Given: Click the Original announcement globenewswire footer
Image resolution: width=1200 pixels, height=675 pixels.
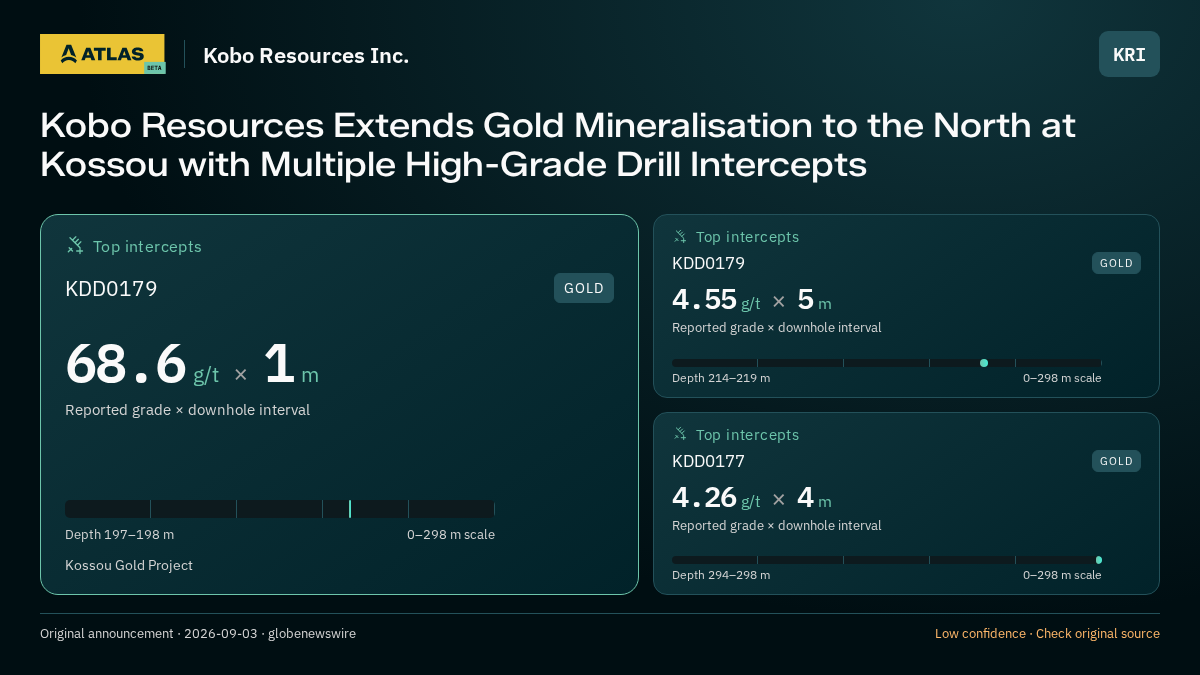Looking at the screenshot, I should 198,633.
